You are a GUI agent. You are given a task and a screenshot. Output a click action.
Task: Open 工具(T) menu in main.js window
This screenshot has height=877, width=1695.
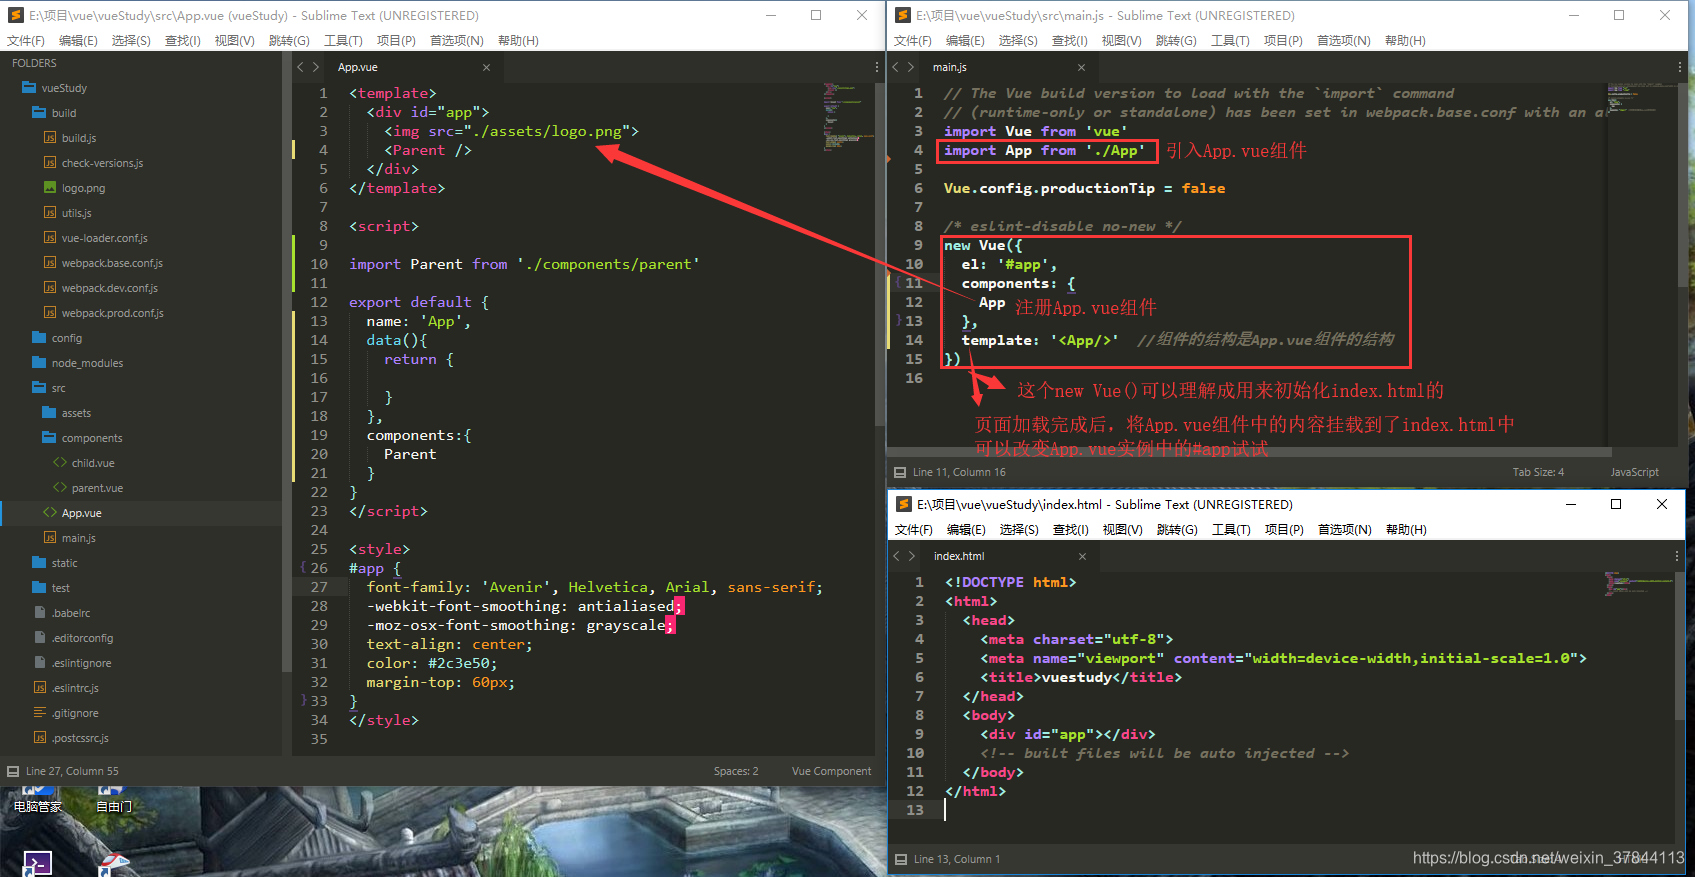tap(1230, 41)
